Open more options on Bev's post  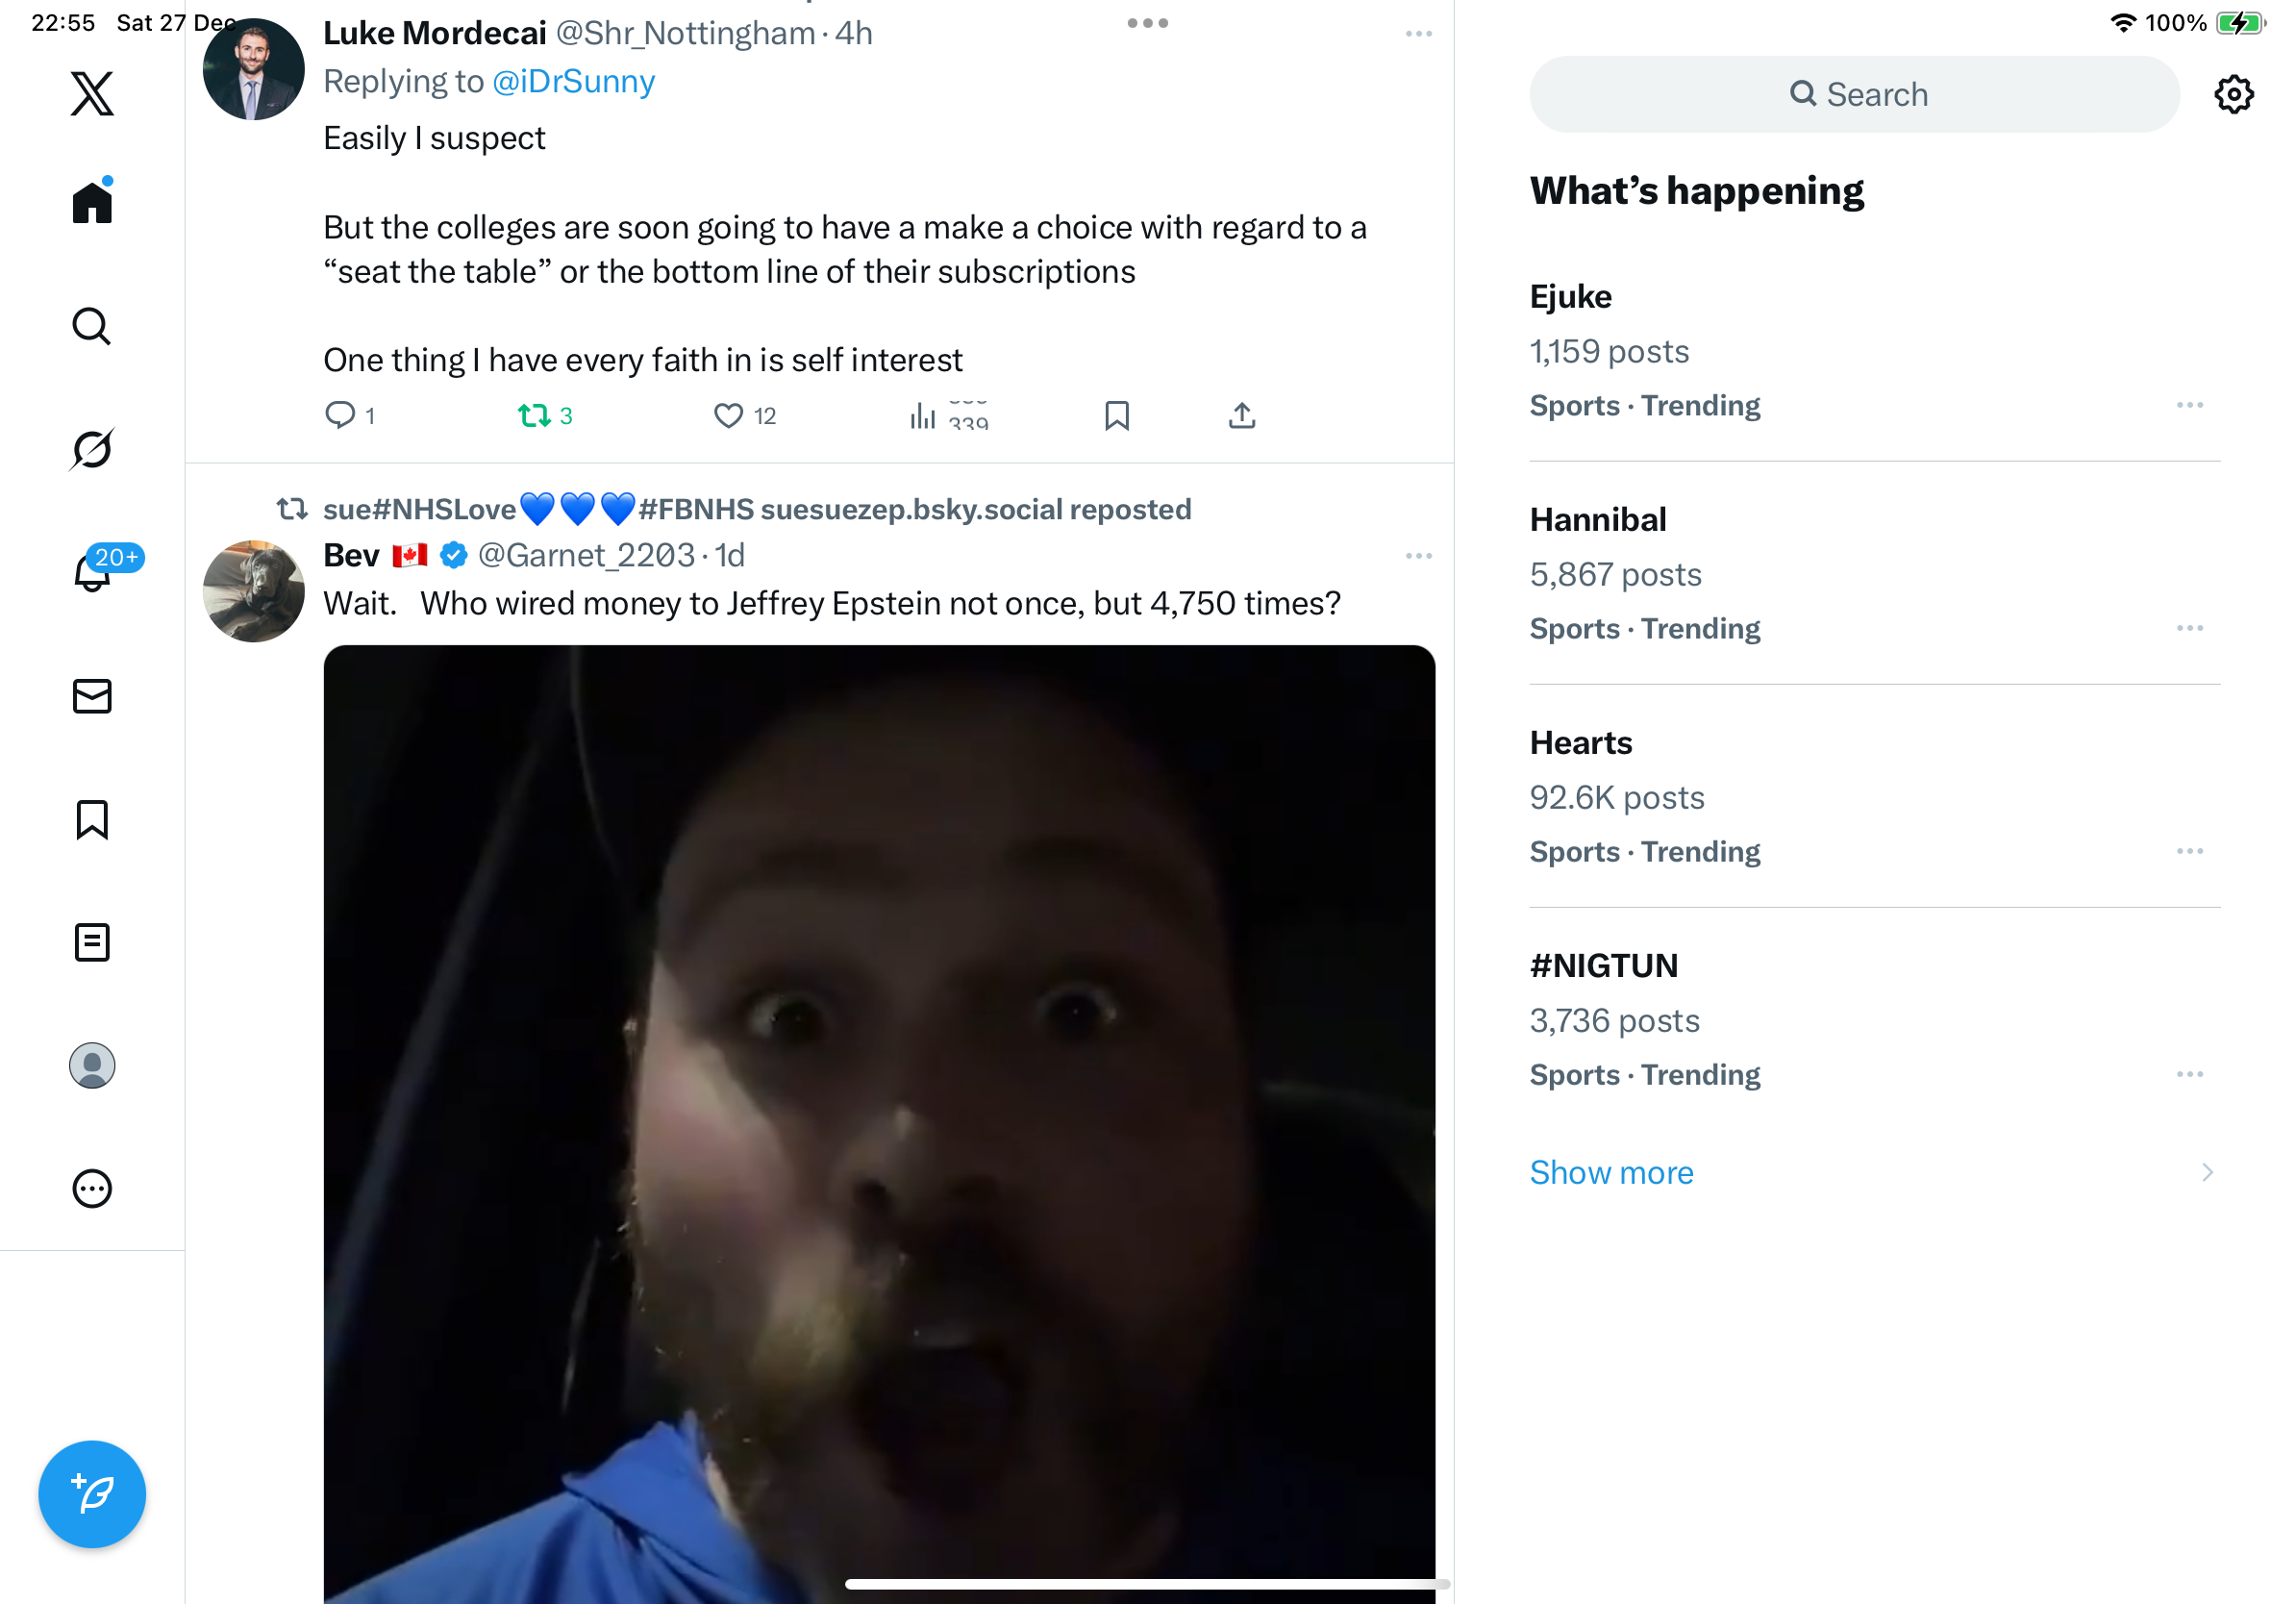(1418, 556)
